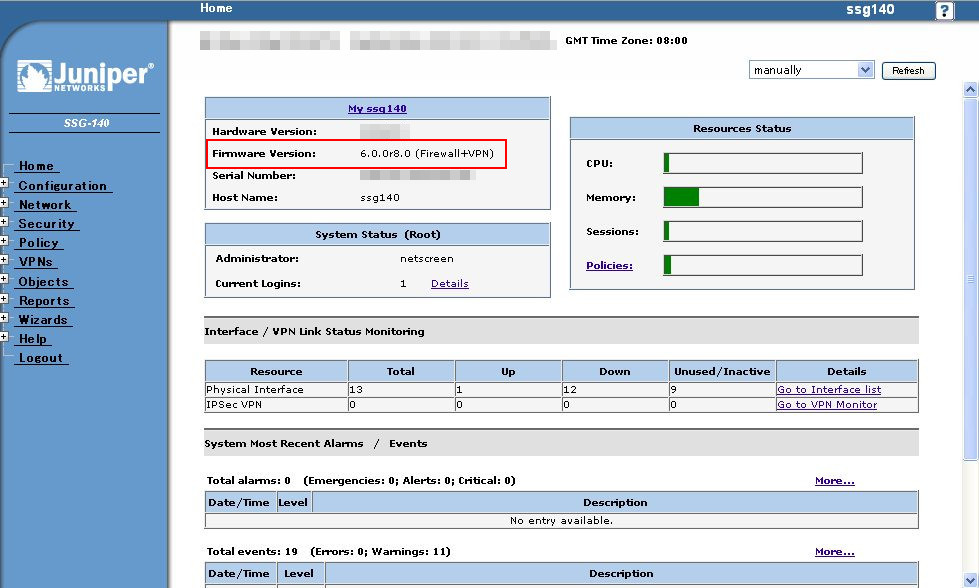
Task: Expand the Configuration tree node
Action: point(4,183)
